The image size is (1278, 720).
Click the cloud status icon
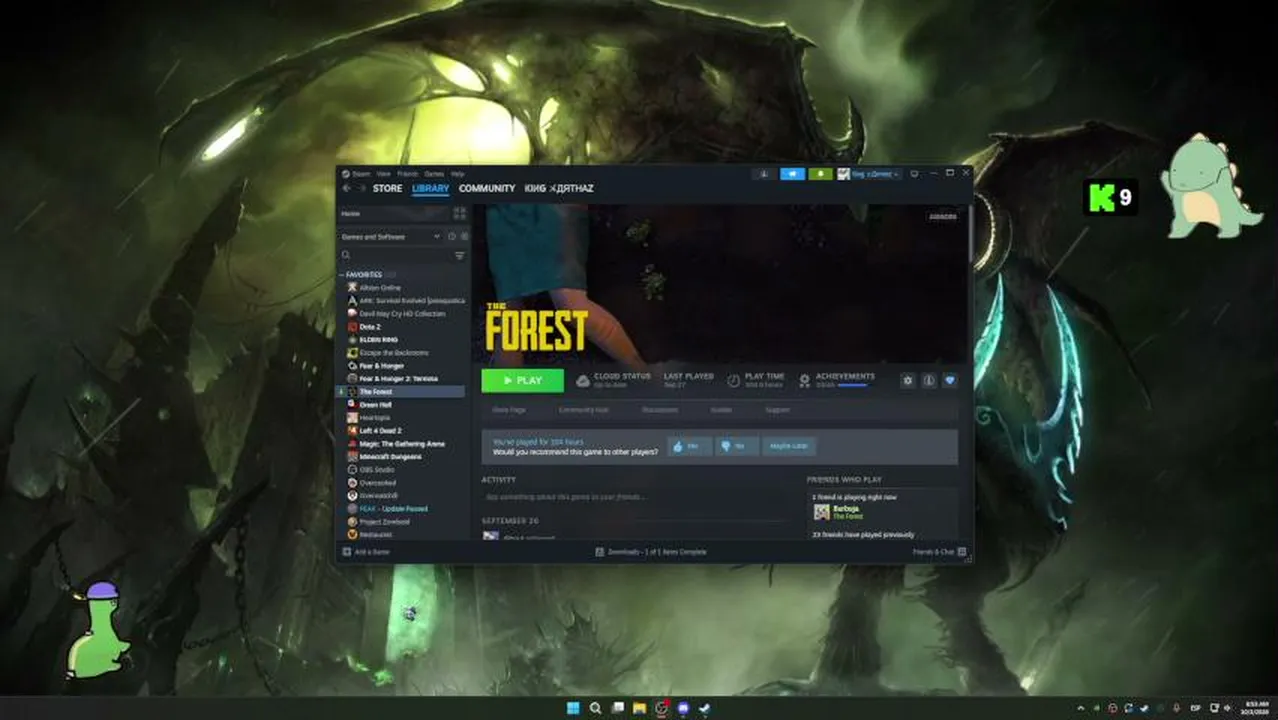coord(583,381)
